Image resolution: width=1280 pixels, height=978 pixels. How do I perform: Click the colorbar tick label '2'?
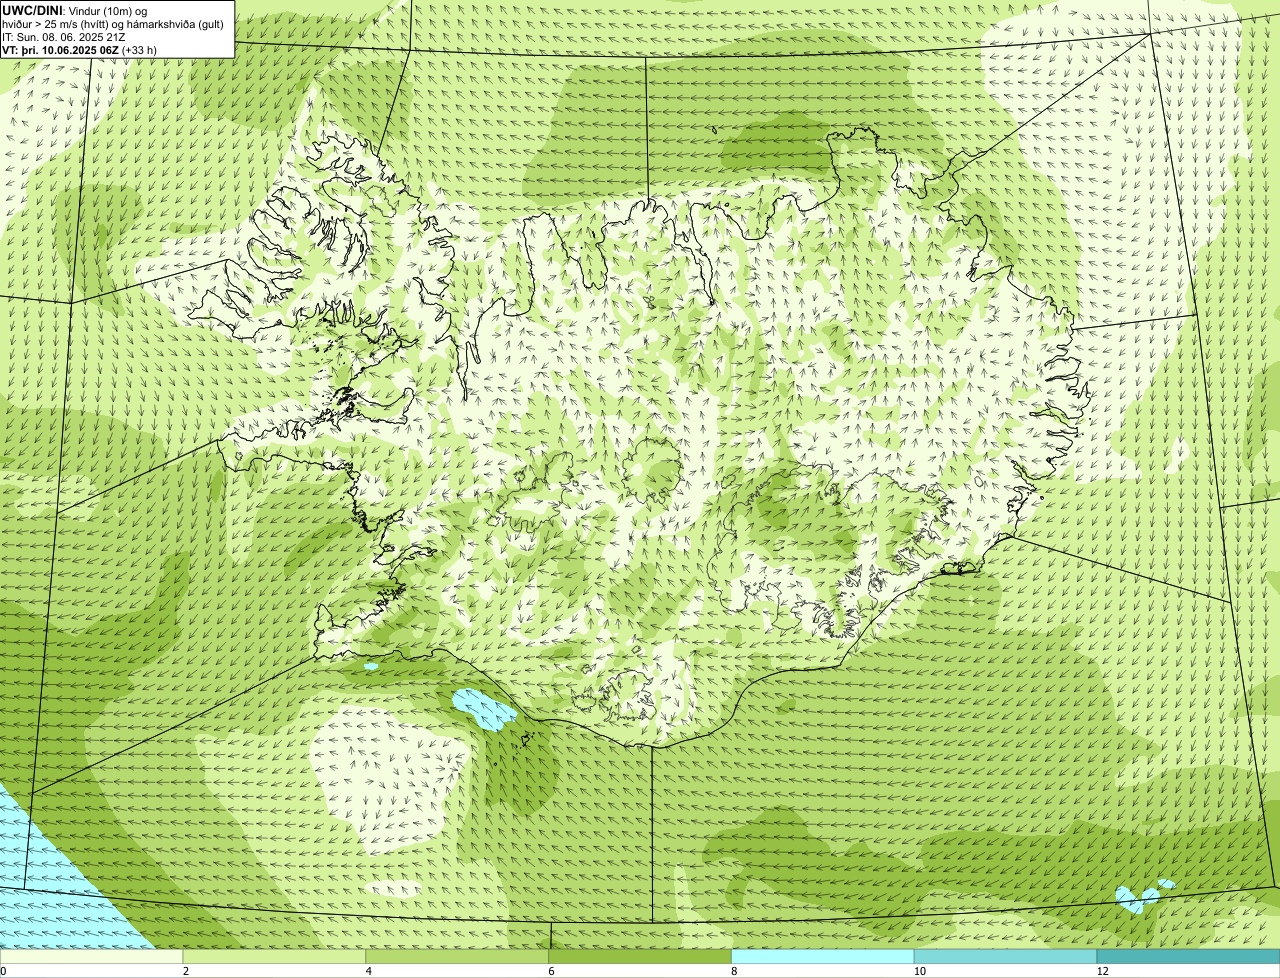(186, 971)
